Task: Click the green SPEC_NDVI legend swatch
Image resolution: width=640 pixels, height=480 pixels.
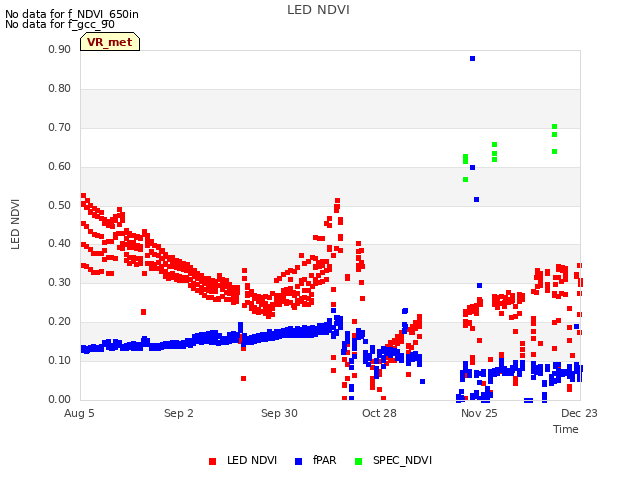Action: coord(358,461)
